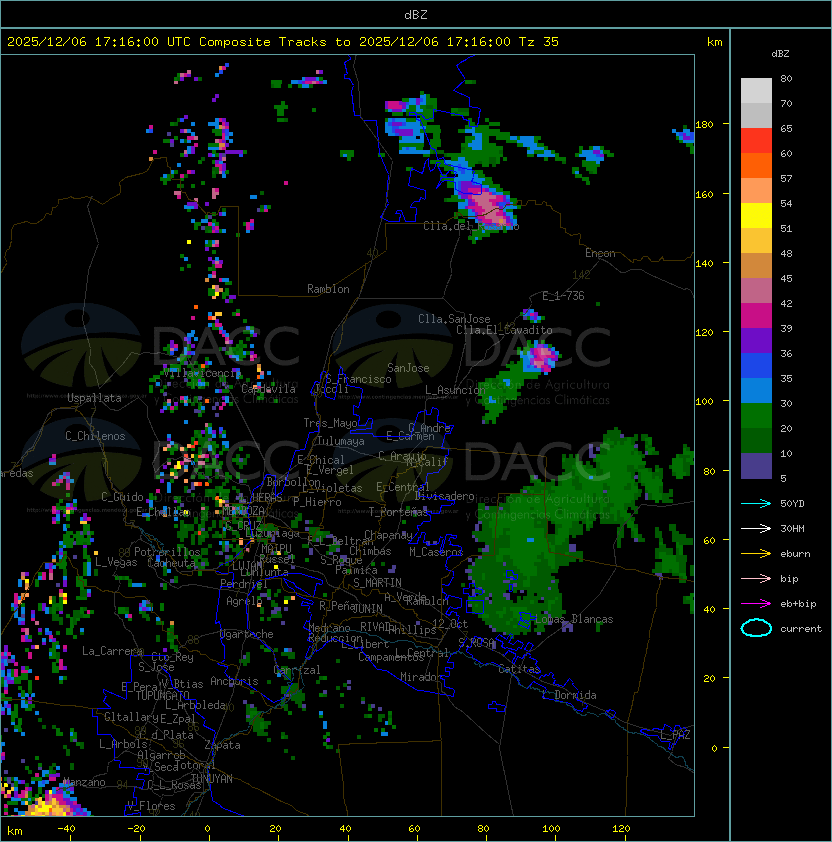Image resolution: width=832 pixels, height=842 pixels.
Task: Click the 0 tick on vertical axis
Action: tap(714, 748)
